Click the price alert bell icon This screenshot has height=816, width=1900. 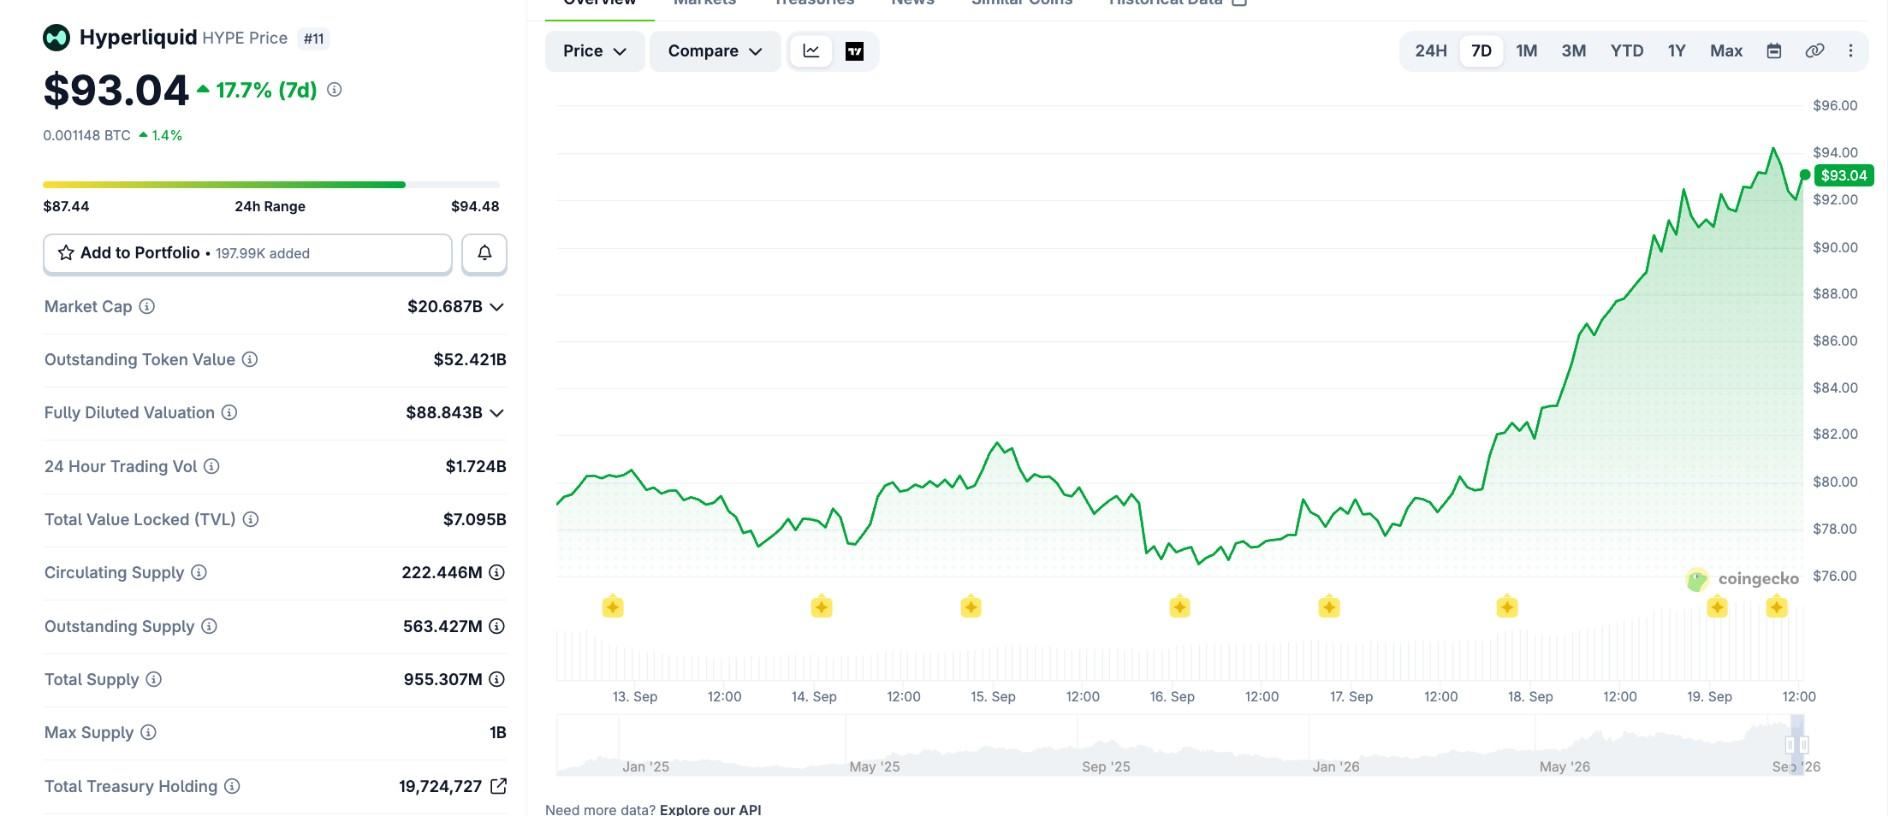(484, 253)
